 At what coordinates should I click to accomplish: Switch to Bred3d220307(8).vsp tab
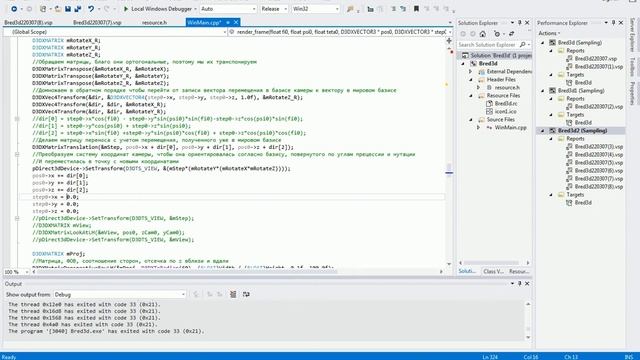(29, 22)
